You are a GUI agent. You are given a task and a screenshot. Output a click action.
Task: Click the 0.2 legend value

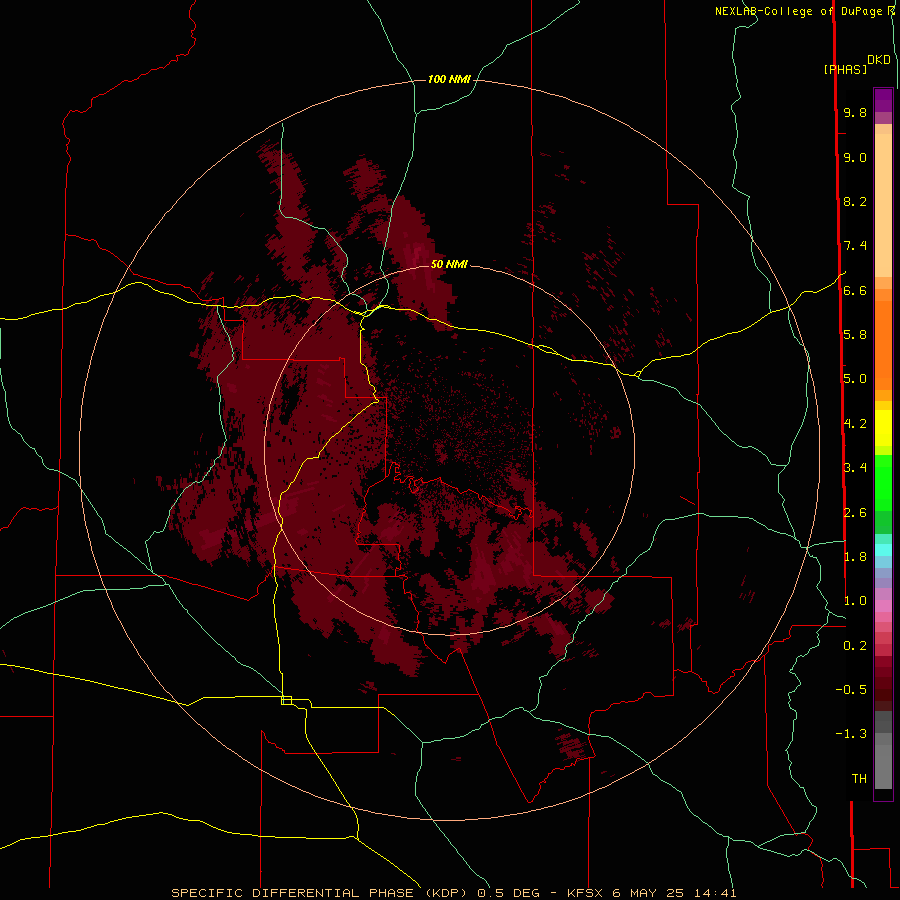point(855,645)
